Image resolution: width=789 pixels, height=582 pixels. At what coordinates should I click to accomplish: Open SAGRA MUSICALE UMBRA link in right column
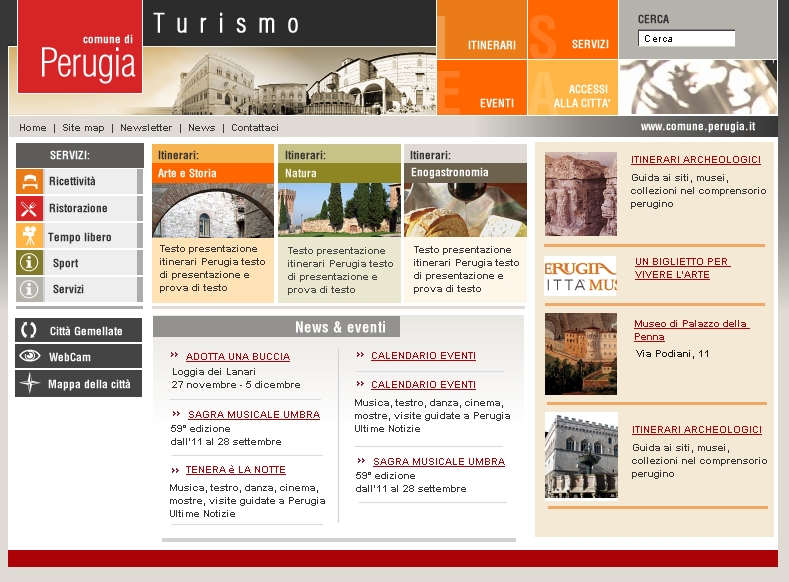tap(439, 462)
